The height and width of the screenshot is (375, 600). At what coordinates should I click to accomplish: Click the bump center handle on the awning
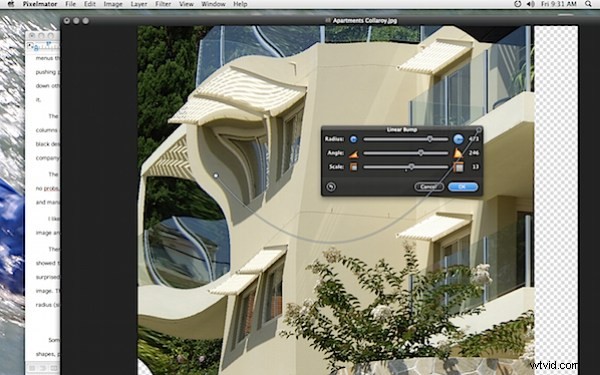216,175
